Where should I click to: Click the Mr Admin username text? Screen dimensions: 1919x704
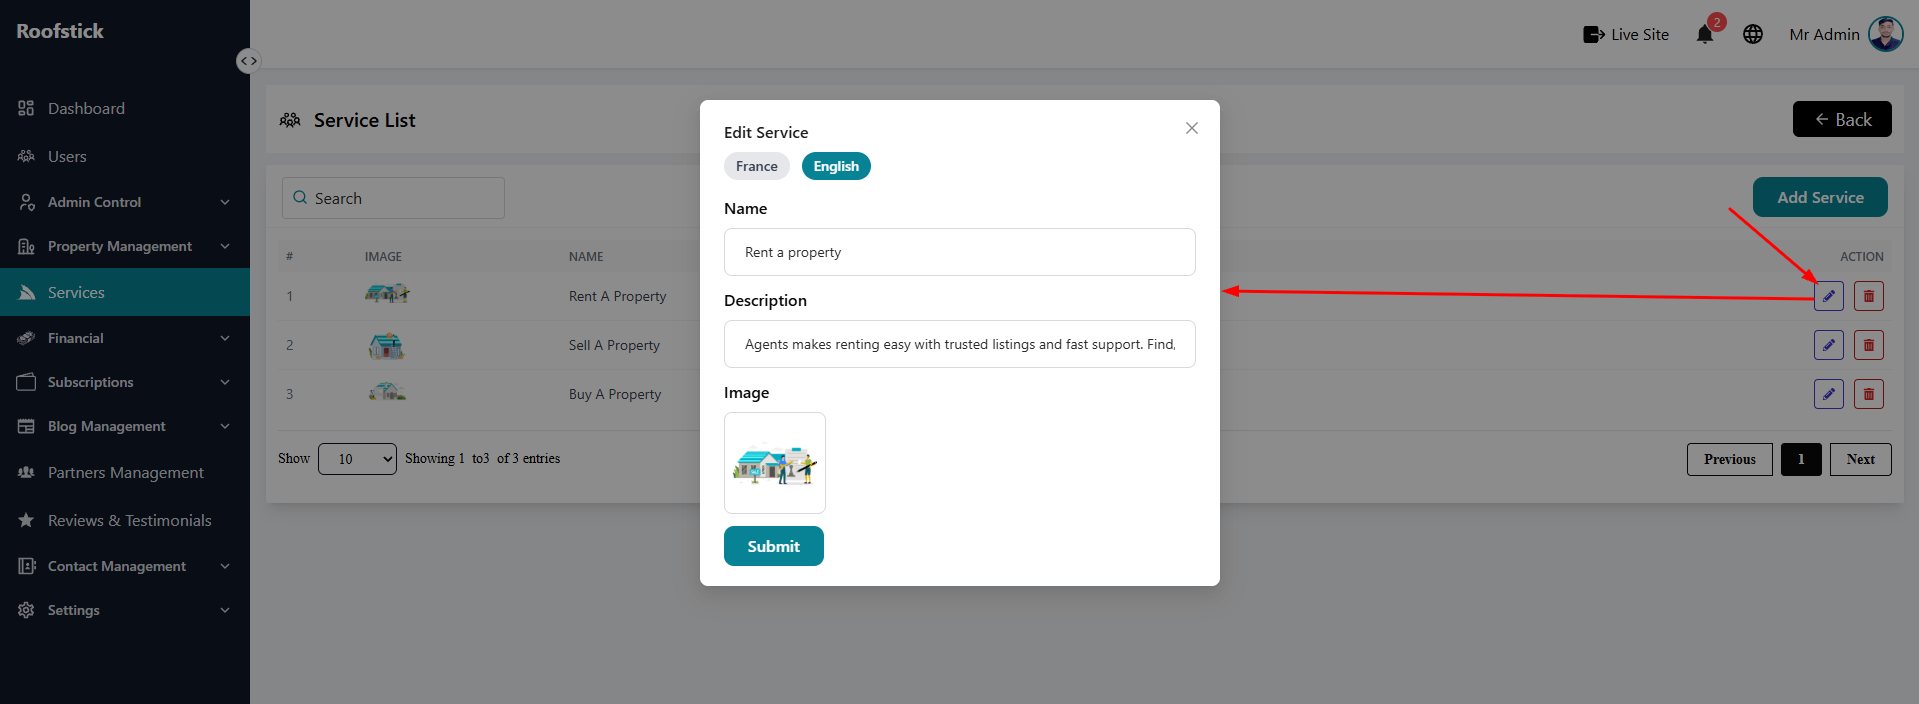pos(1824,34)
